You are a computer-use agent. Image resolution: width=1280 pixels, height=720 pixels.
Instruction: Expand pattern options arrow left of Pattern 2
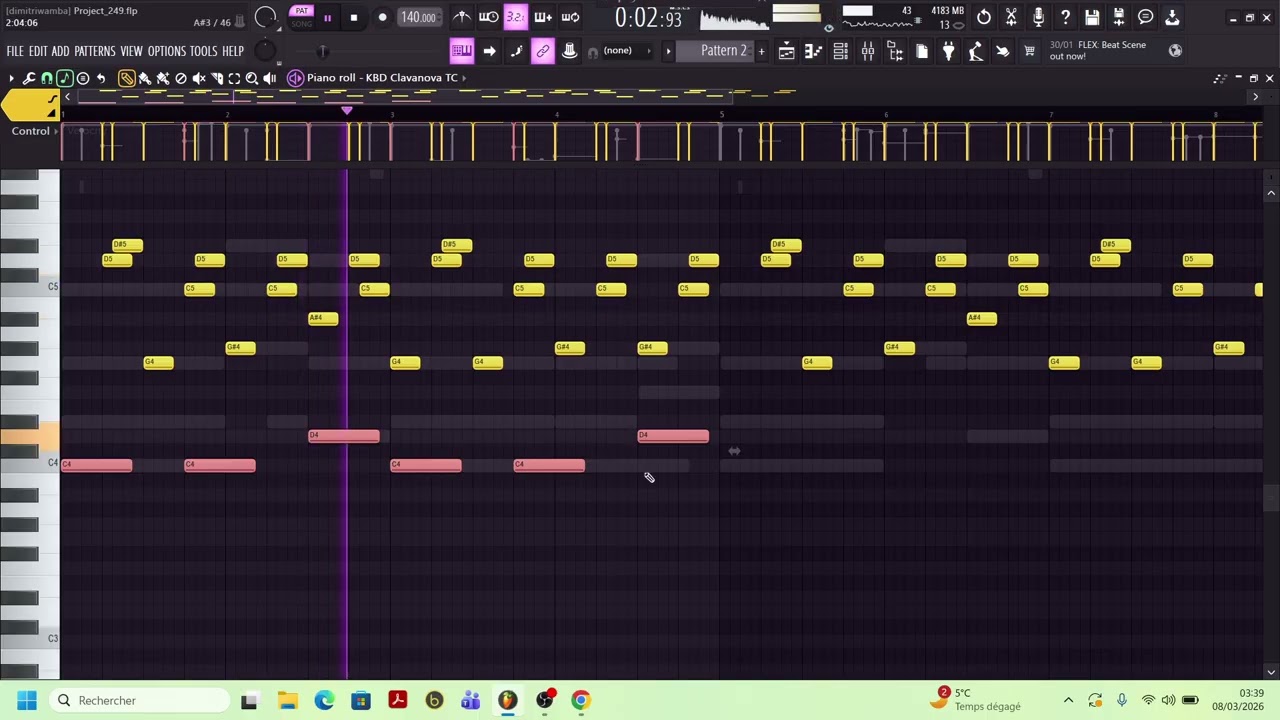coord(668,51)
